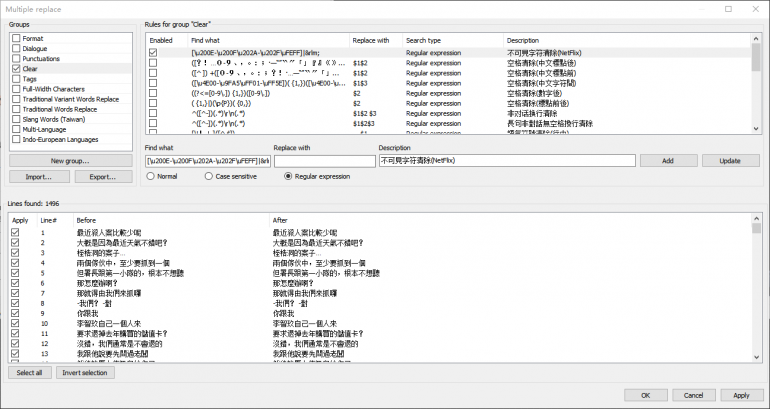Select the Normal search type radio

click(x=150, y=176)
